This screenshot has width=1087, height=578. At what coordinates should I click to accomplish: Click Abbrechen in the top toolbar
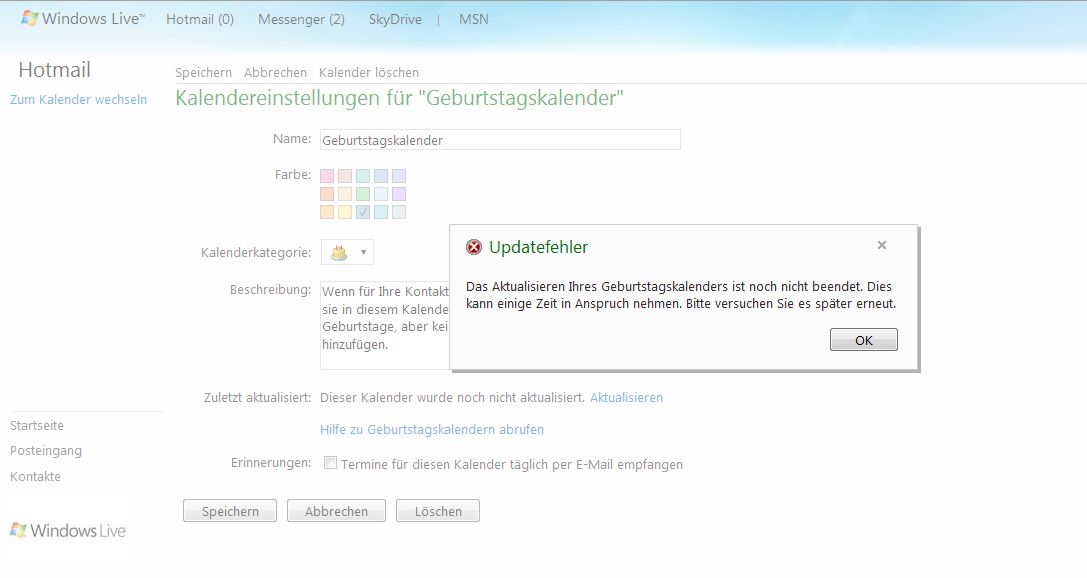(x=275, y=72)
